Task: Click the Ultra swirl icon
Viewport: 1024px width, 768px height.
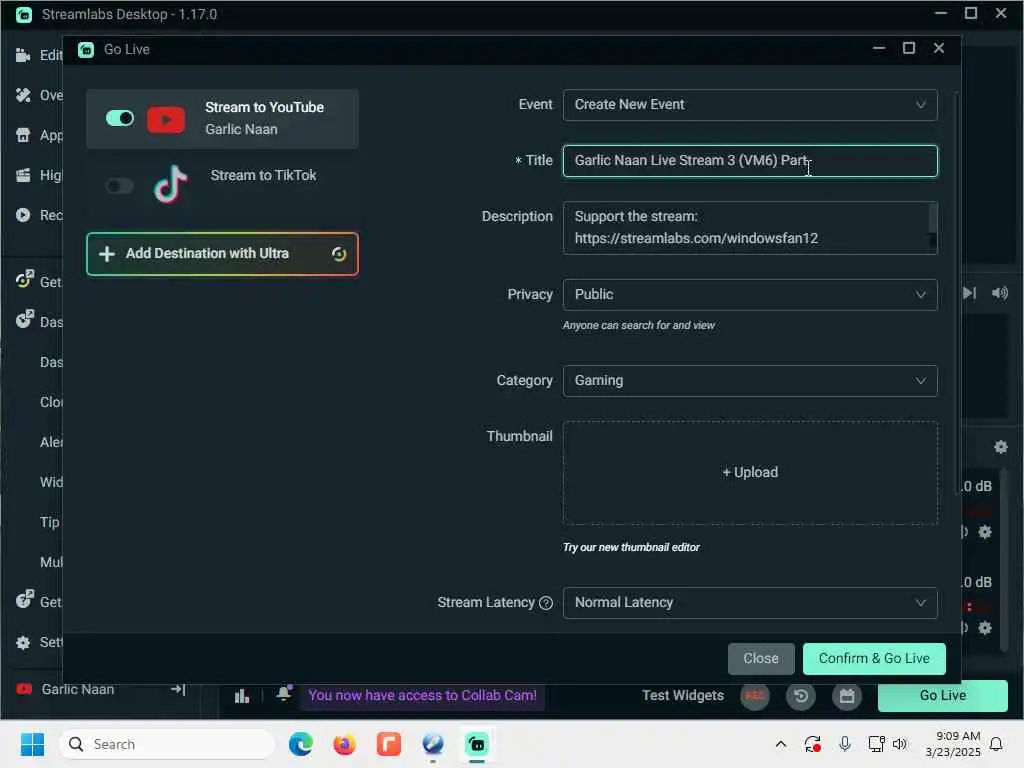Action: click(x=338, y=254)
